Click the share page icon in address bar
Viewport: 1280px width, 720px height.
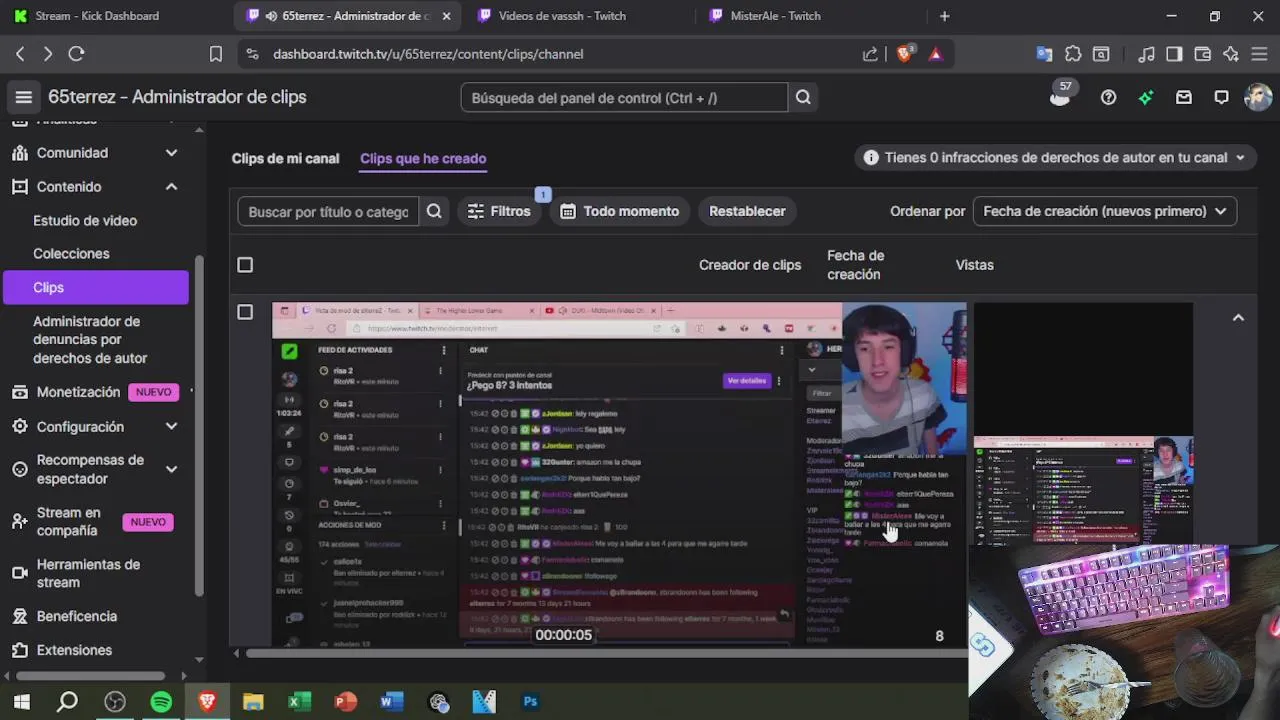coord(870,54)
